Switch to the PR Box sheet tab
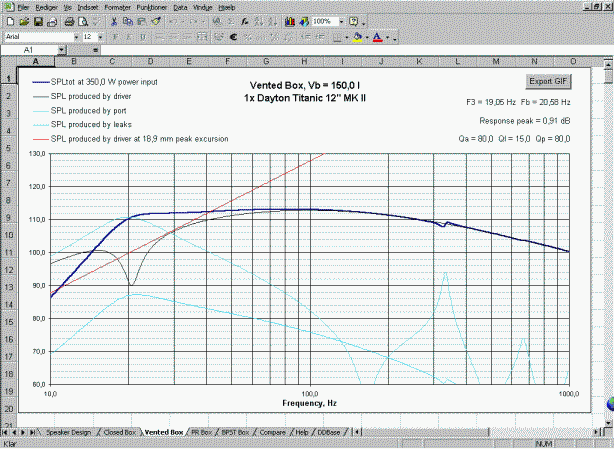This screenshot has height=449, width=614. tap(201, 432)
